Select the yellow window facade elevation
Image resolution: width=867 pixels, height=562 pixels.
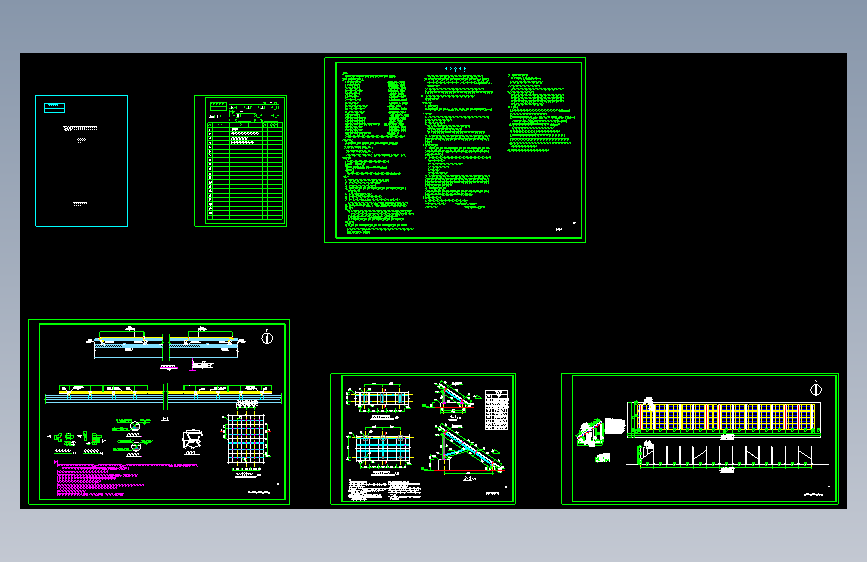(724, 419)
